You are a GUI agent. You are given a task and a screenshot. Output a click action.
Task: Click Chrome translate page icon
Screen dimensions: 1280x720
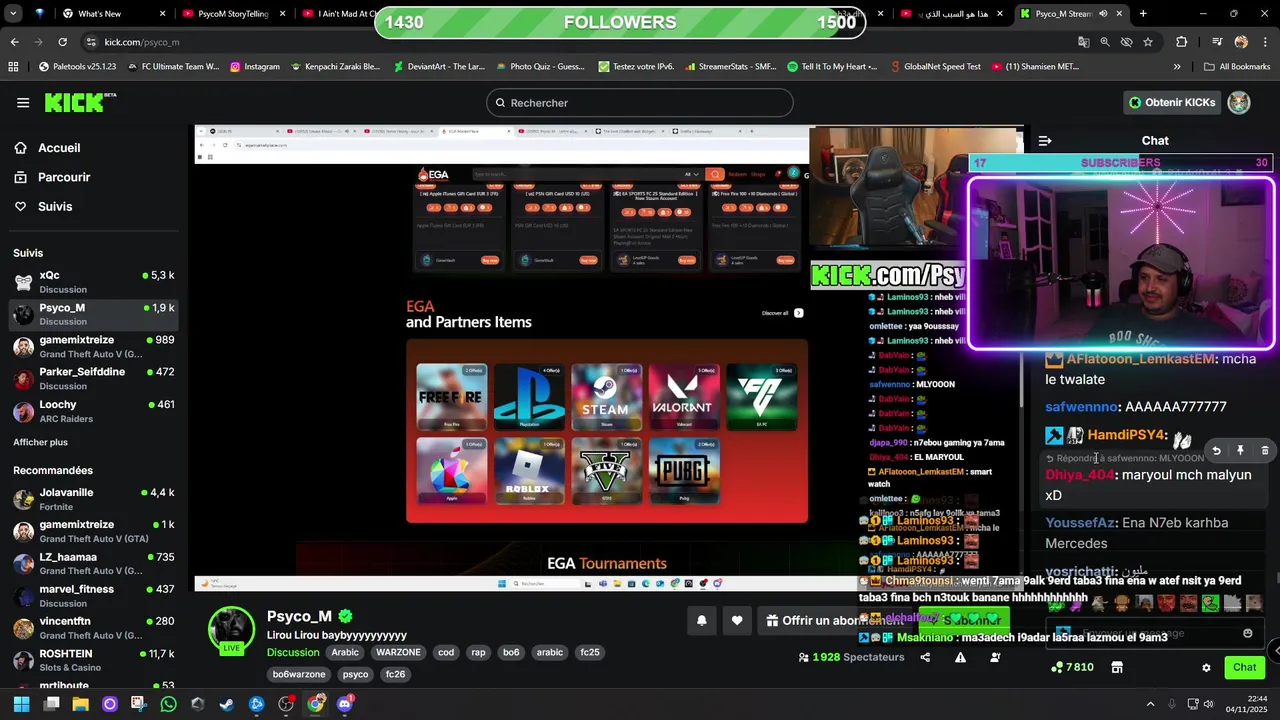(1083, 42)
